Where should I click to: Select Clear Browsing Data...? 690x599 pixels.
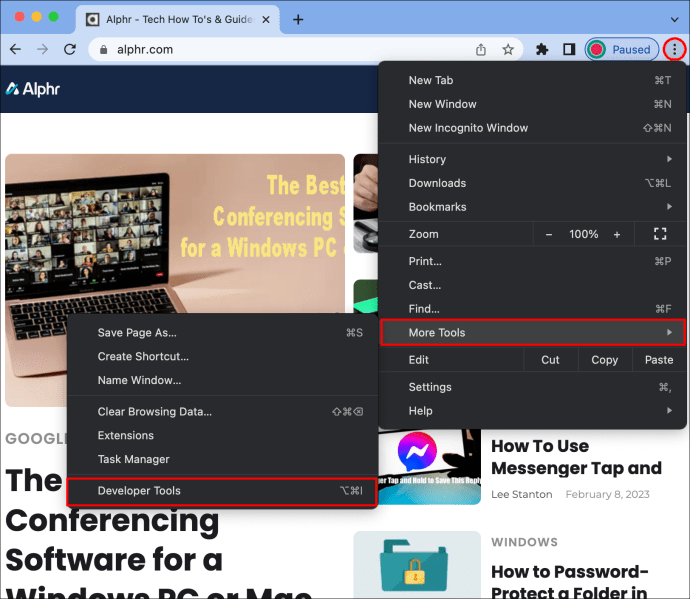[222, 412]
